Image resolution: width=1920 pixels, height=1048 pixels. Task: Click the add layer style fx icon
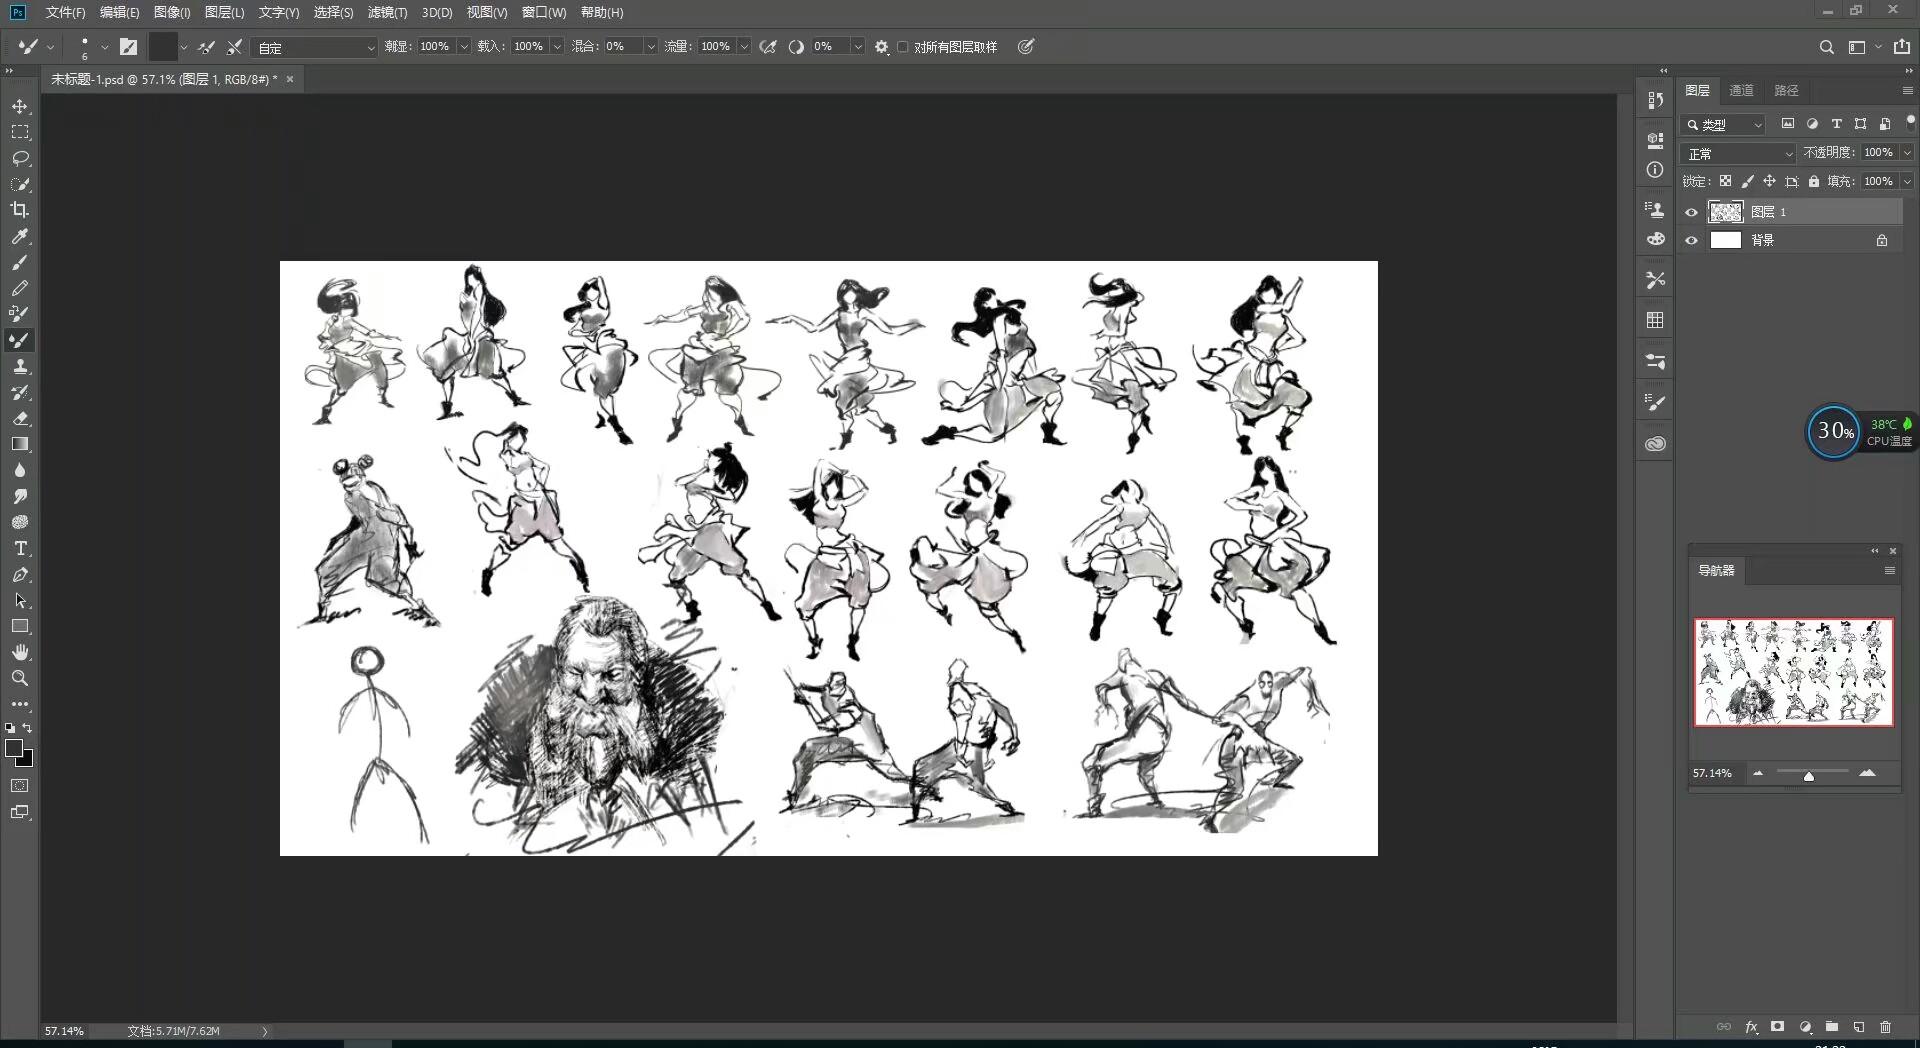1751,1027
